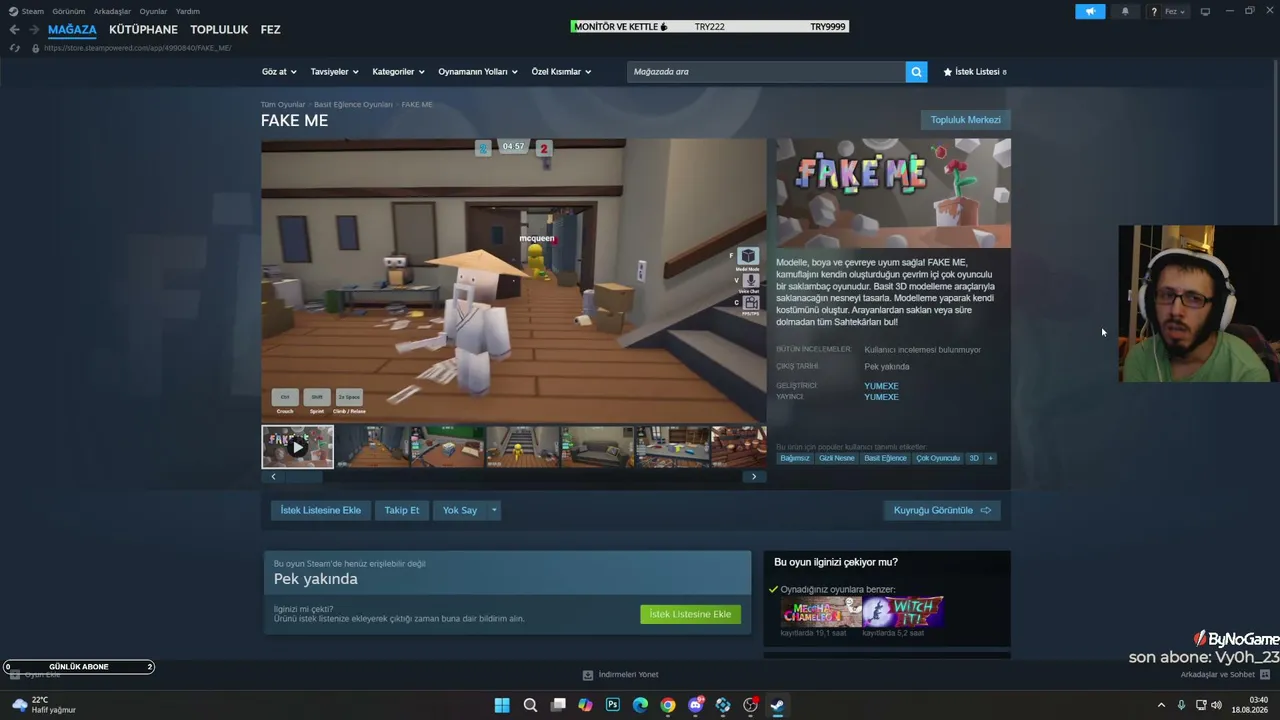Open the Steam menu in the menu bar

(33, 11)
